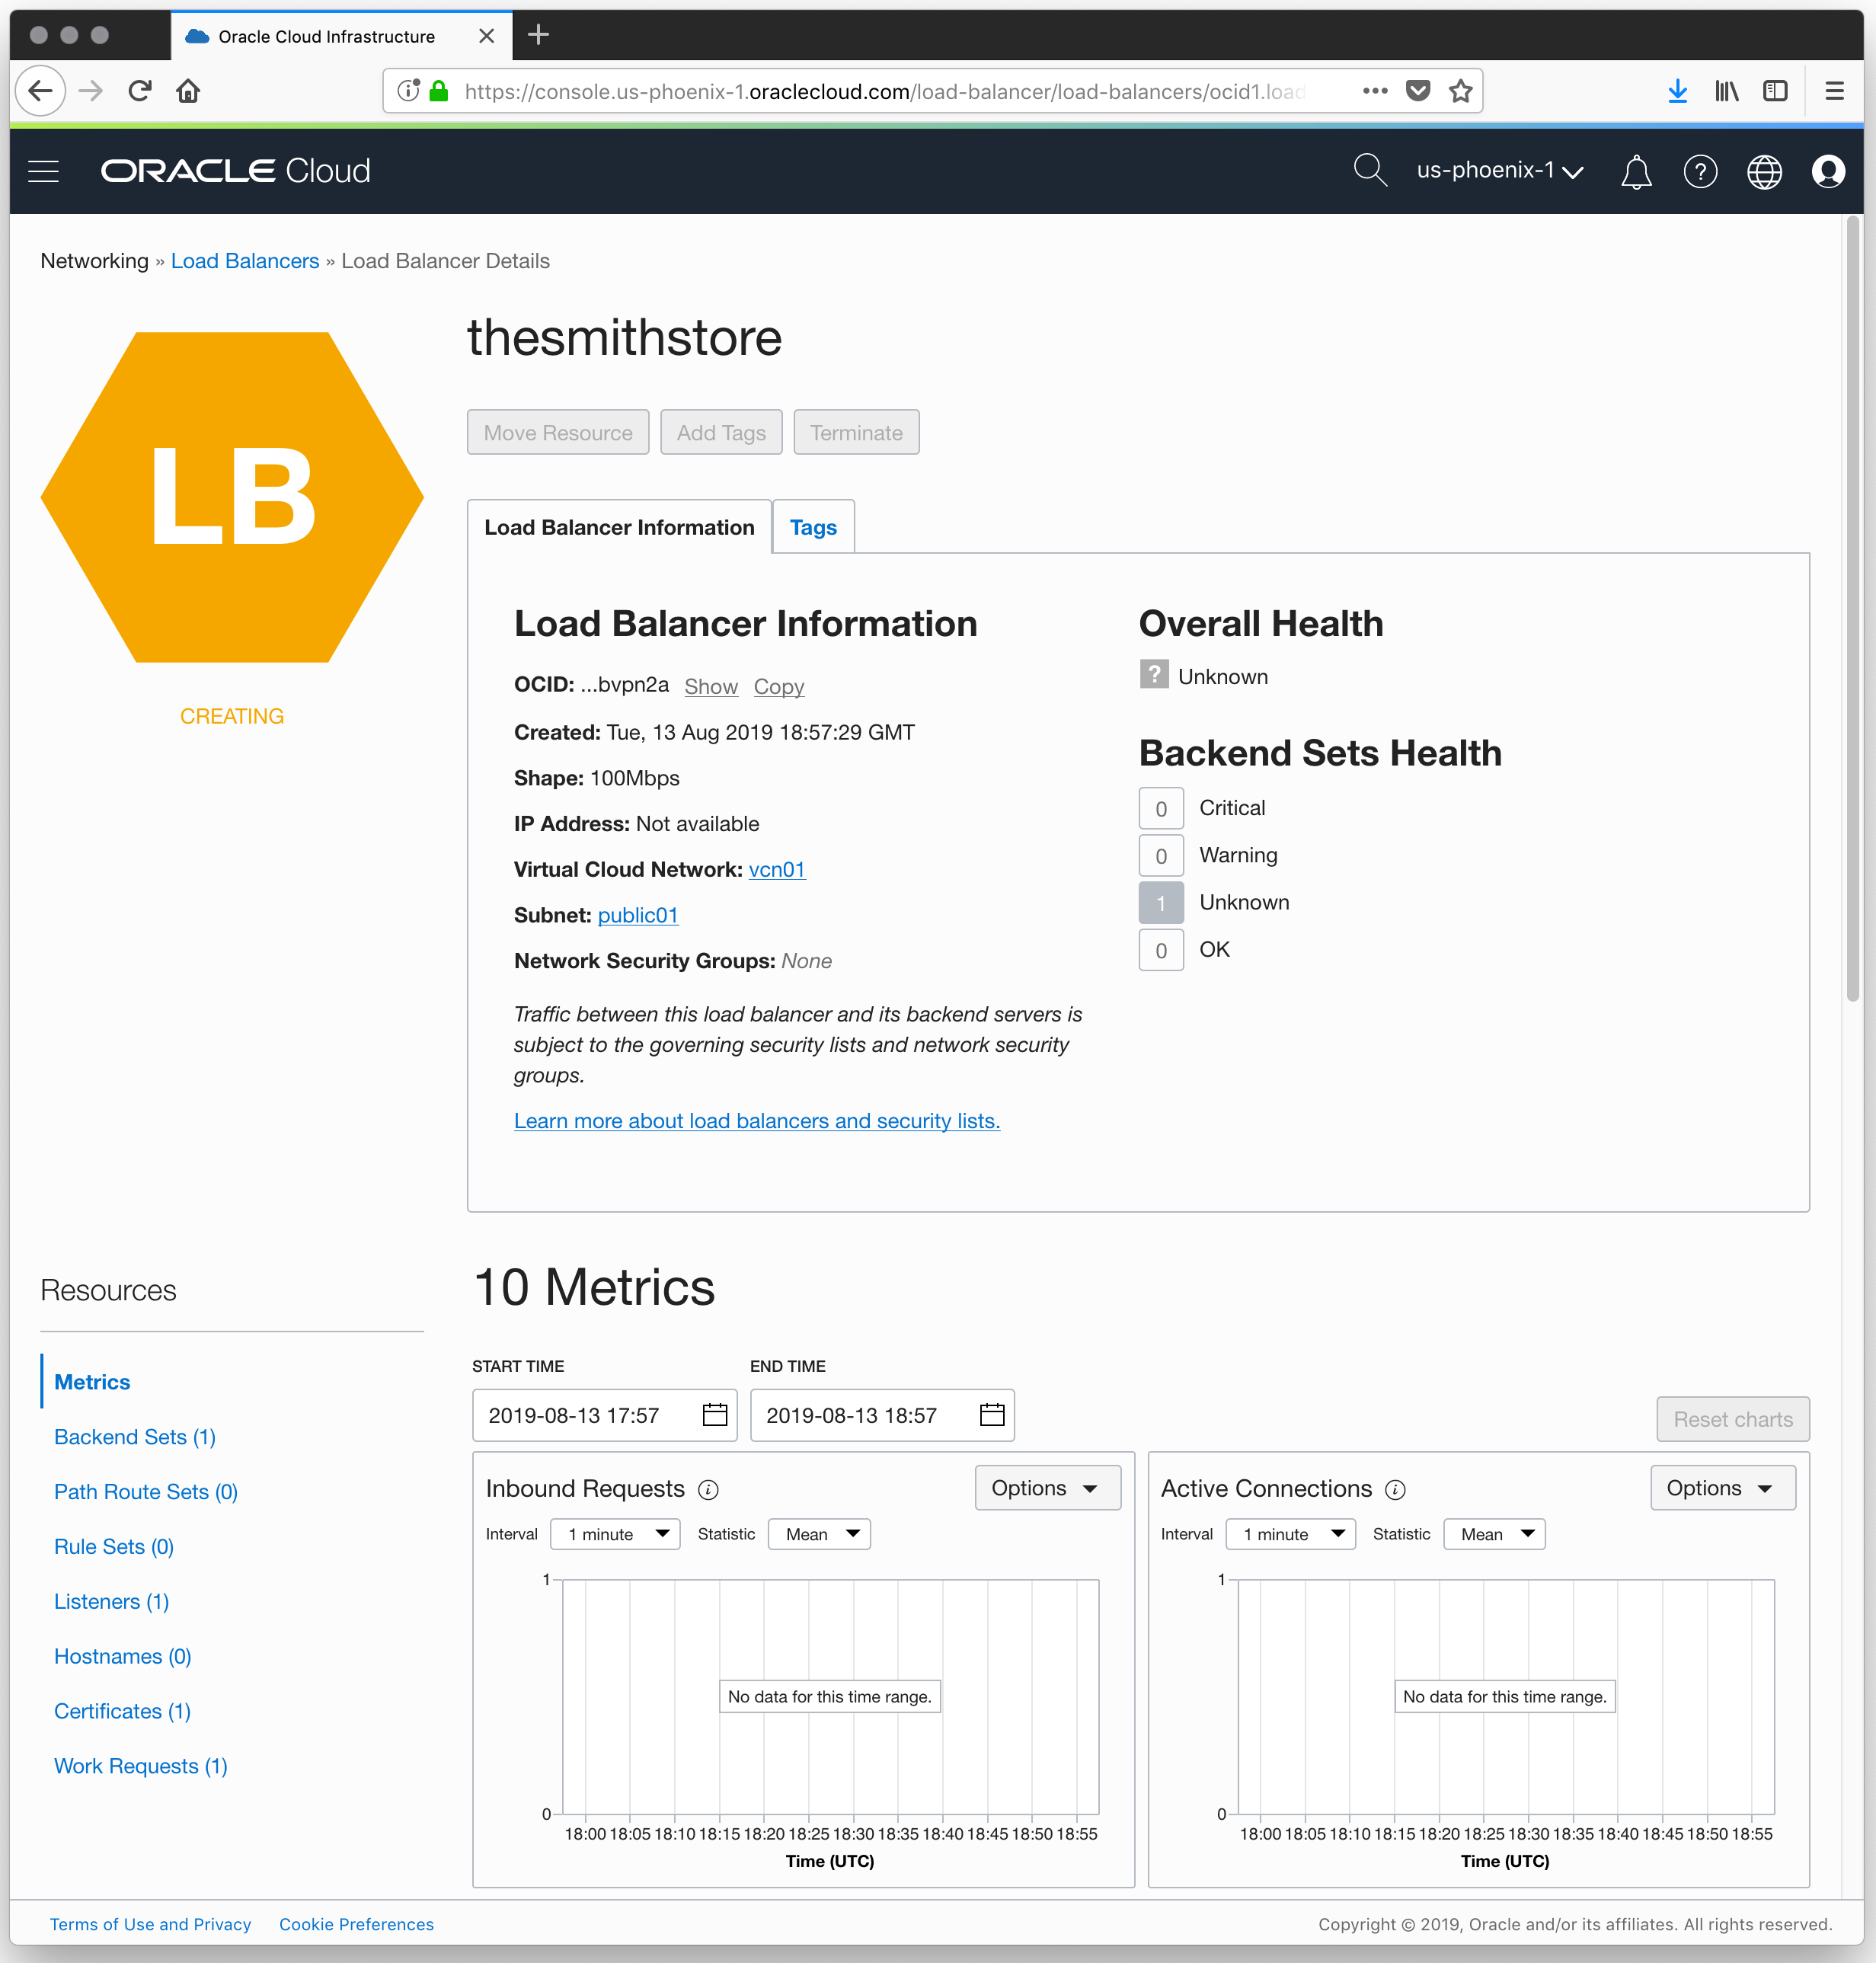The image size is (1876, 1963).
Task: Expand the us-phoenix-1 region dropdown
Action: (1499, 171)
